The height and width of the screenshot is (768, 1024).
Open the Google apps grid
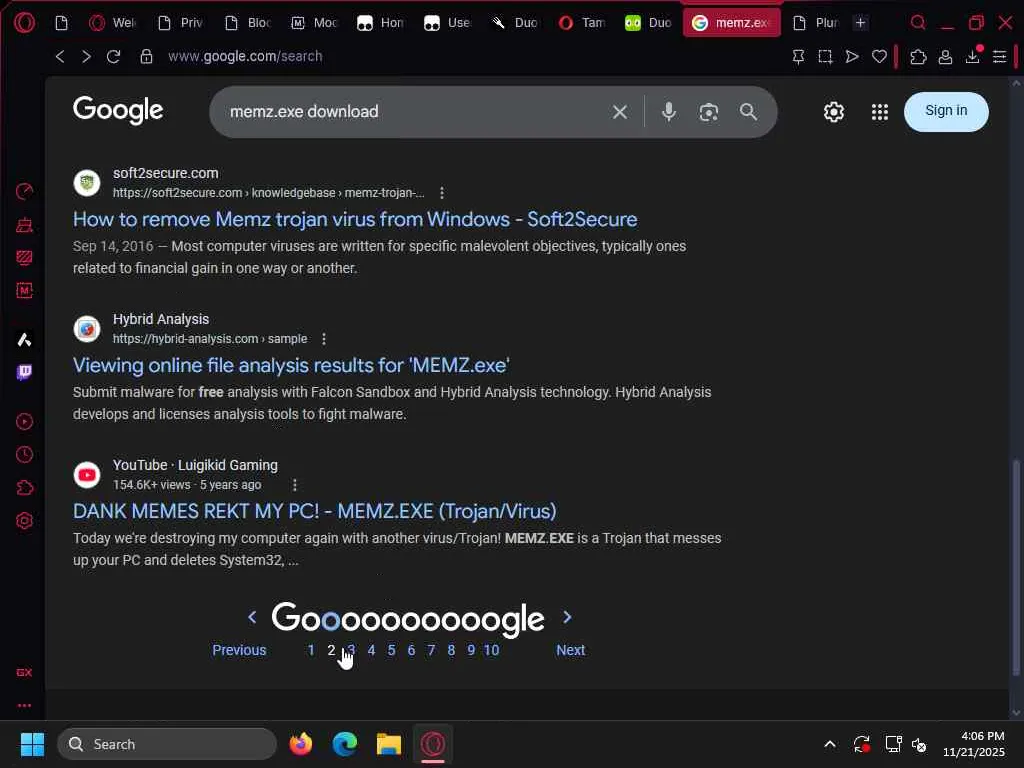tap(880, 112)
